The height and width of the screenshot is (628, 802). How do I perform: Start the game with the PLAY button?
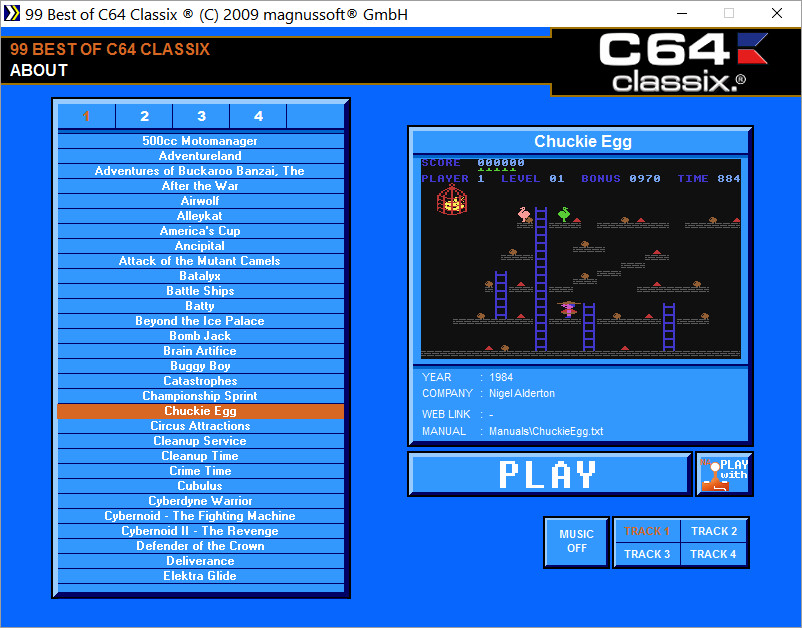point(550,474)
